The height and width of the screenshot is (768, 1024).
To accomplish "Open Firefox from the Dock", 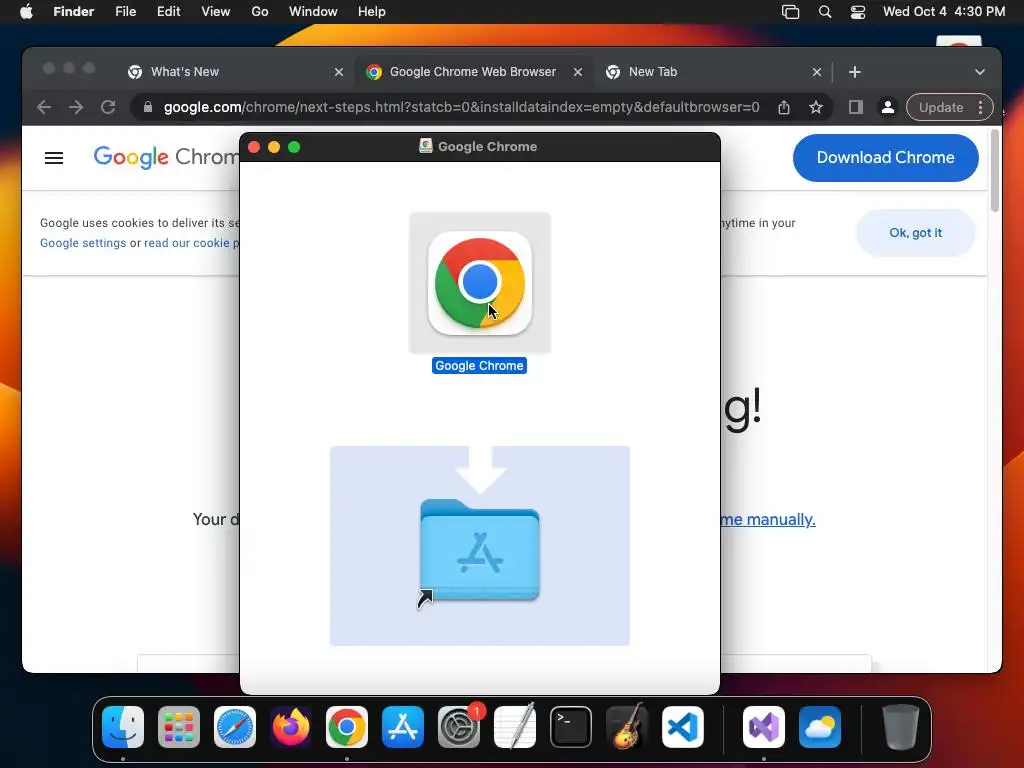I will click(x=291, y=727).
